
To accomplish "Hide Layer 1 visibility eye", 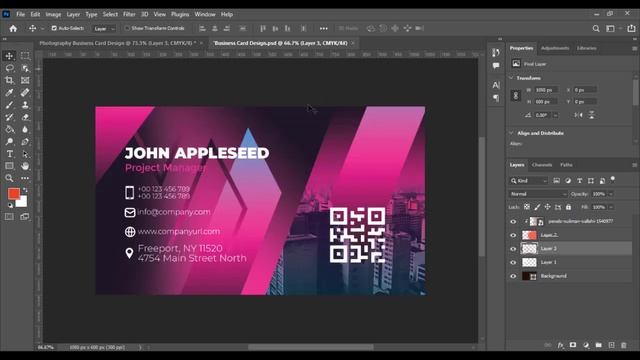I will (513, 262).
